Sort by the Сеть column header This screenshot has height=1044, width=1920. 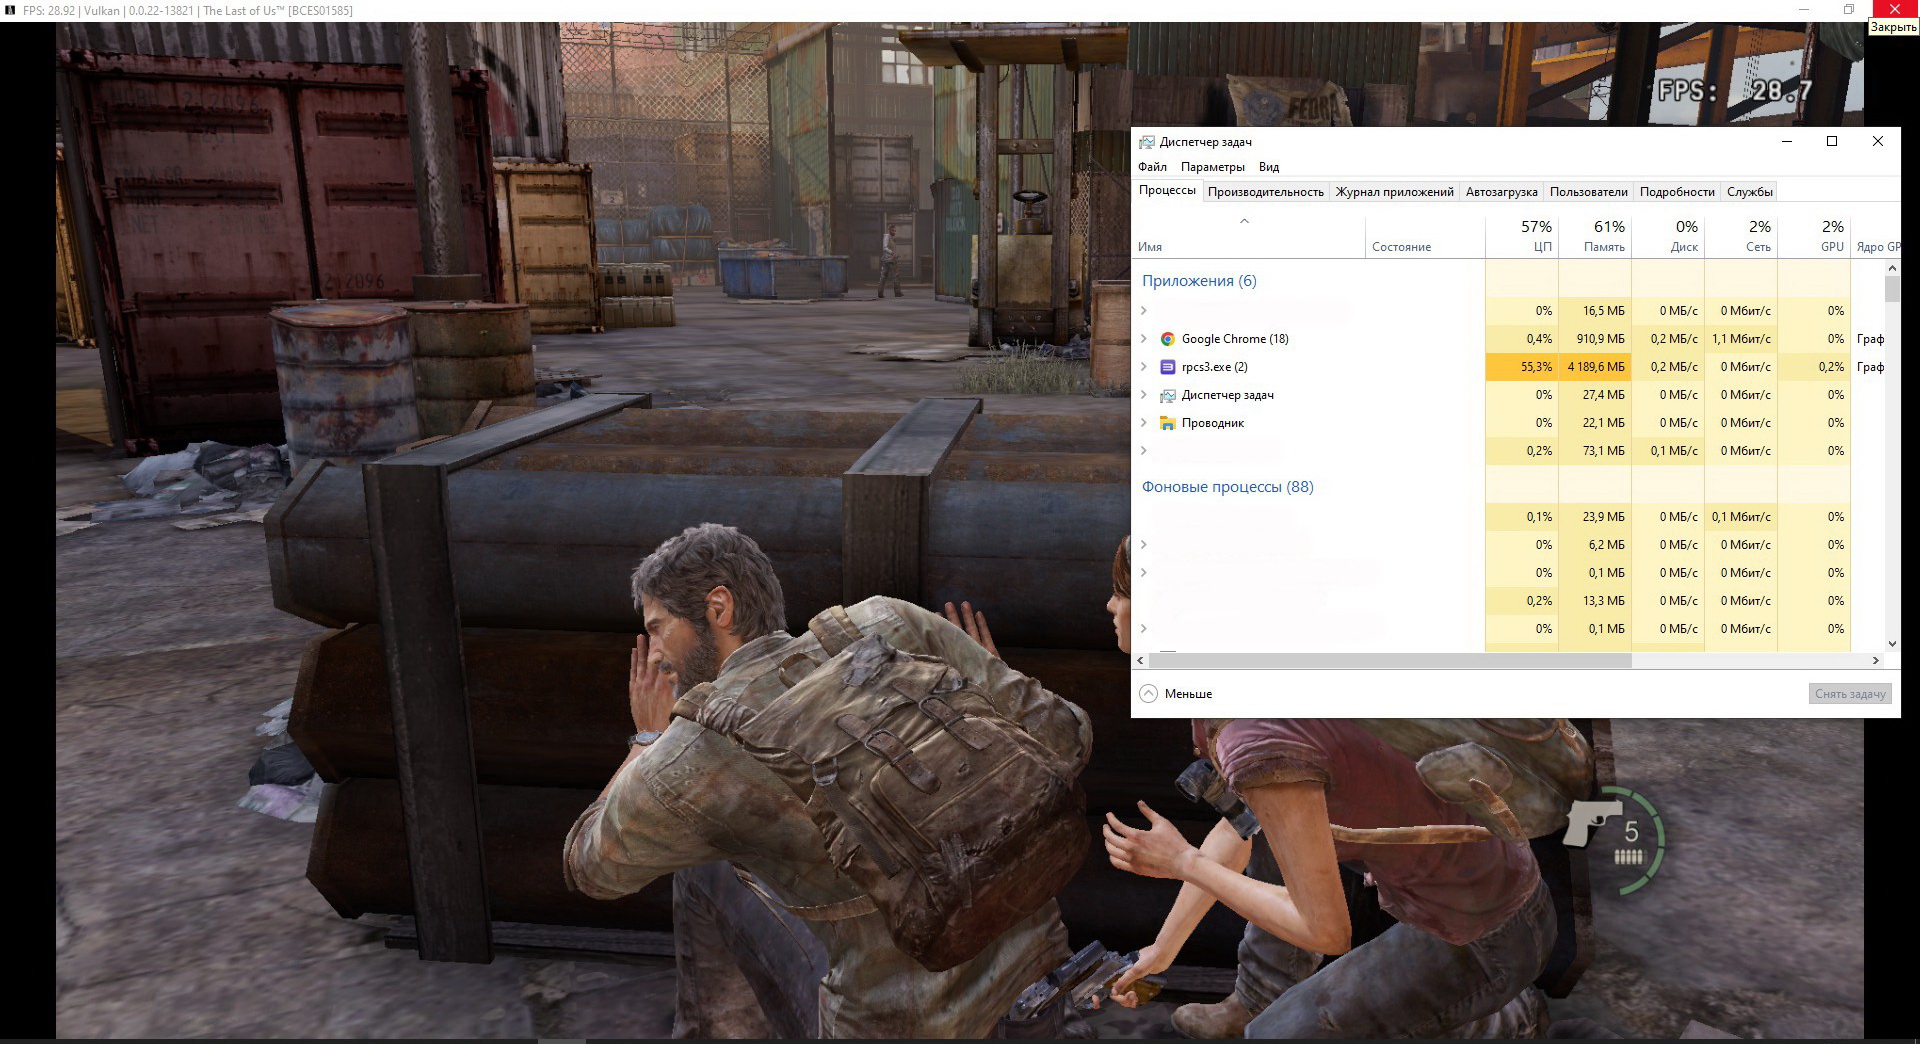point(1740,236)
